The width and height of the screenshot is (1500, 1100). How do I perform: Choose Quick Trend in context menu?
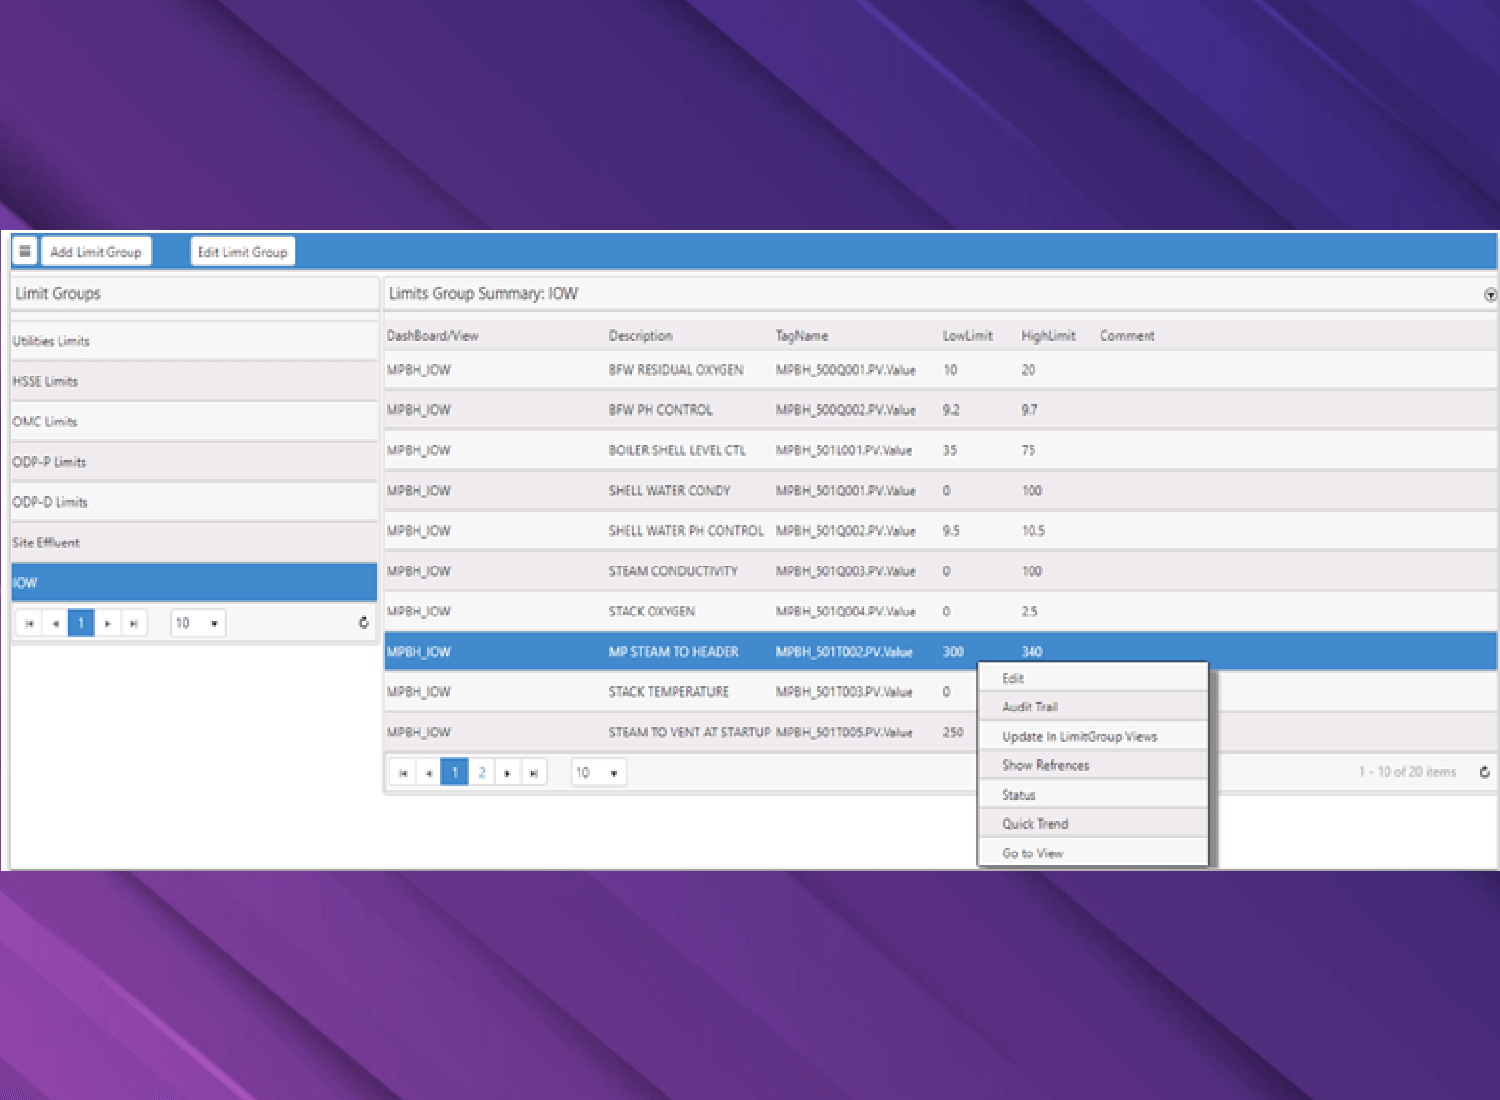point(1035,824)
